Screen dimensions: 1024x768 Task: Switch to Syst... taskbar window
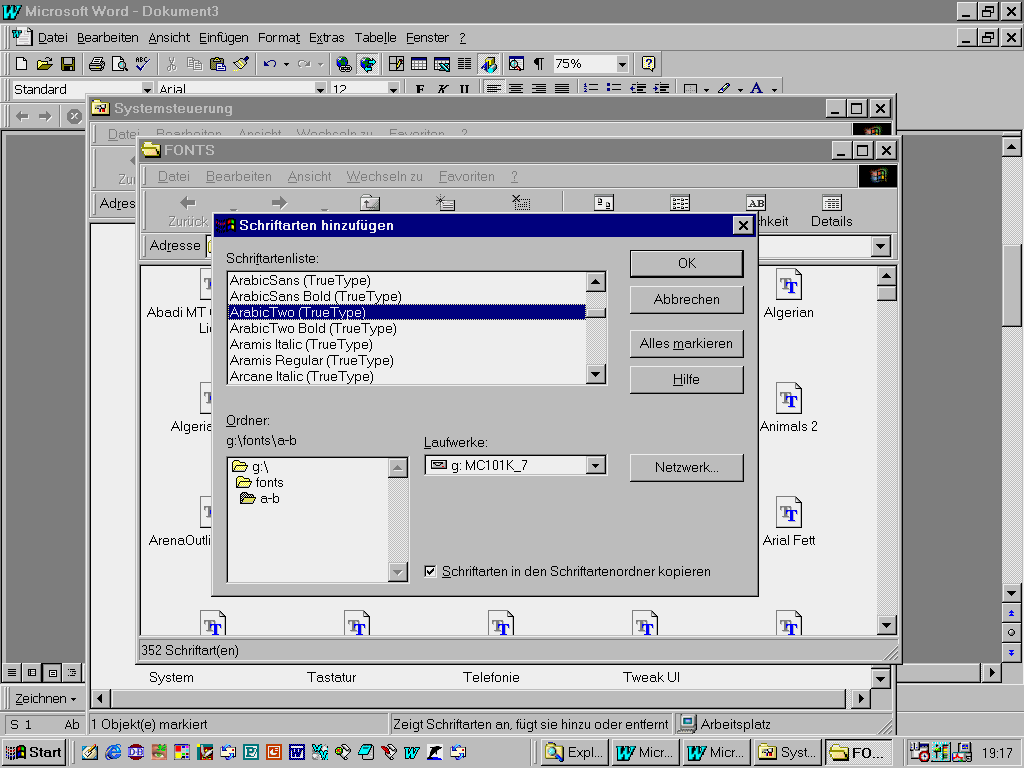coord(787,752)
